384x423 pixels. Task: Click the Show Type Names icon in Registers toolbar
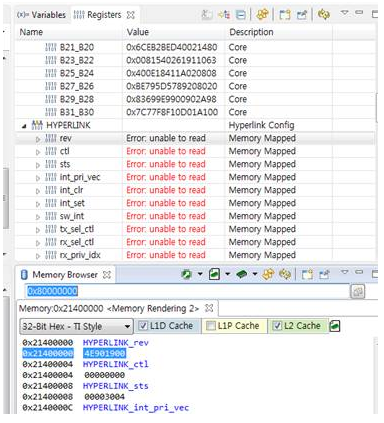pyautogui.click(x=207, y=15)
